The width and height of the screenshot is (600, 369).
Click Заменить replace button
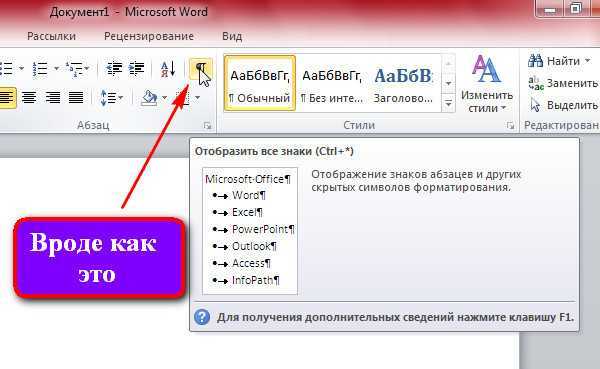click(562, 83)
